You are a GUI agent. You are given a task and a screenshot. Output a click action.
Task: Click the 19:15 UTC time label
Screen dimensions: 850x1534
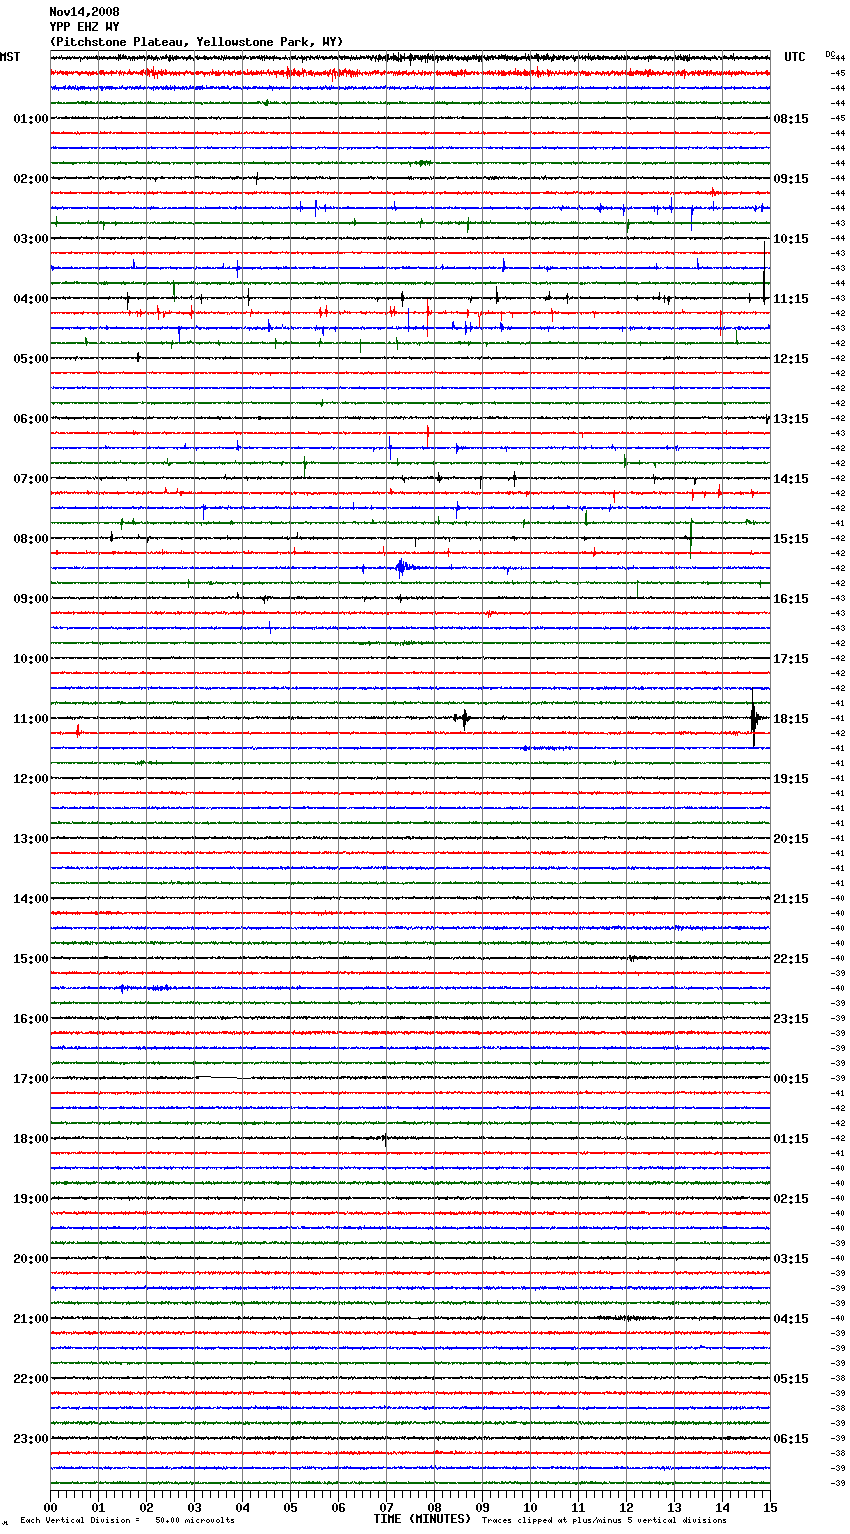click(x=791, y=779)
